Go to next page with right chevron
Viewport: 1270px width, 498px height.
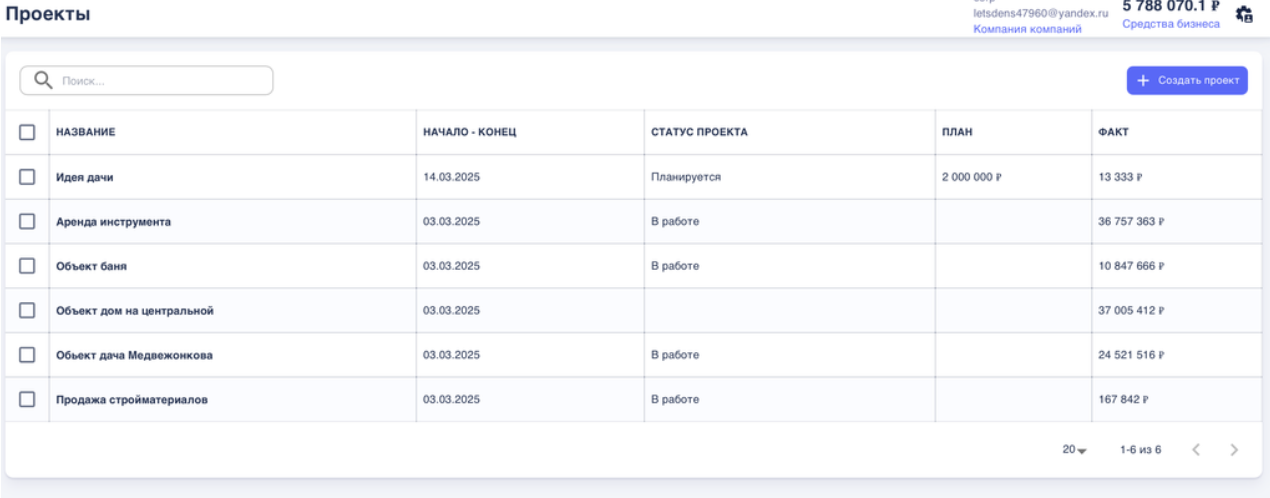(1234, 450)
